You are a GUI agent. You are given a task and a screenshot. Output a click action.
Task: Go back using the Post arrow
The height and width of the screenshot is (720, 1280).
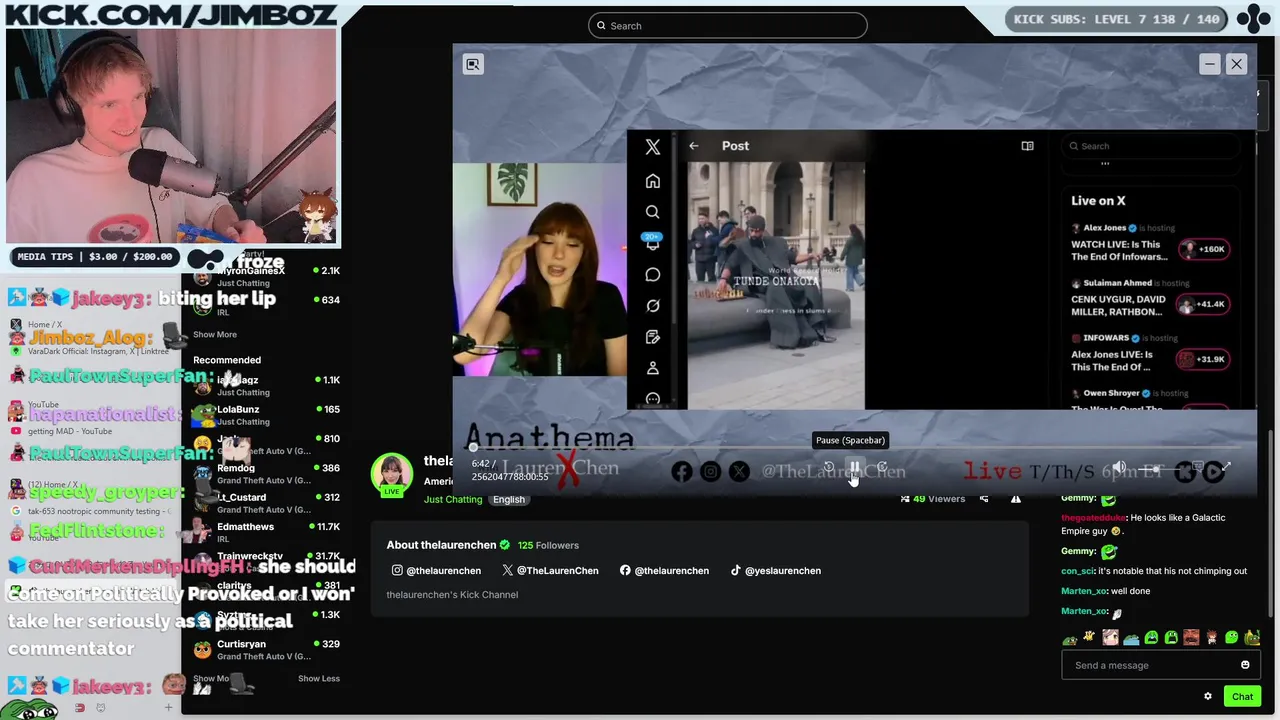tap(694, 146)
